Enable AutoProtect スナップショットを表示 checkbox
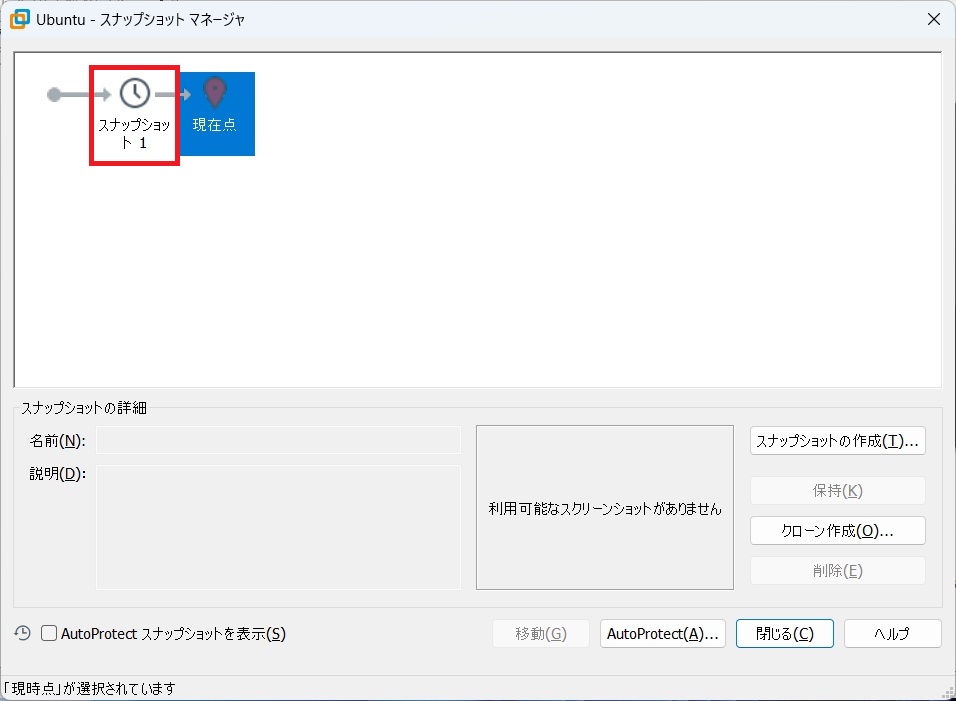This screenshot has width=956, height=701. 49,633
